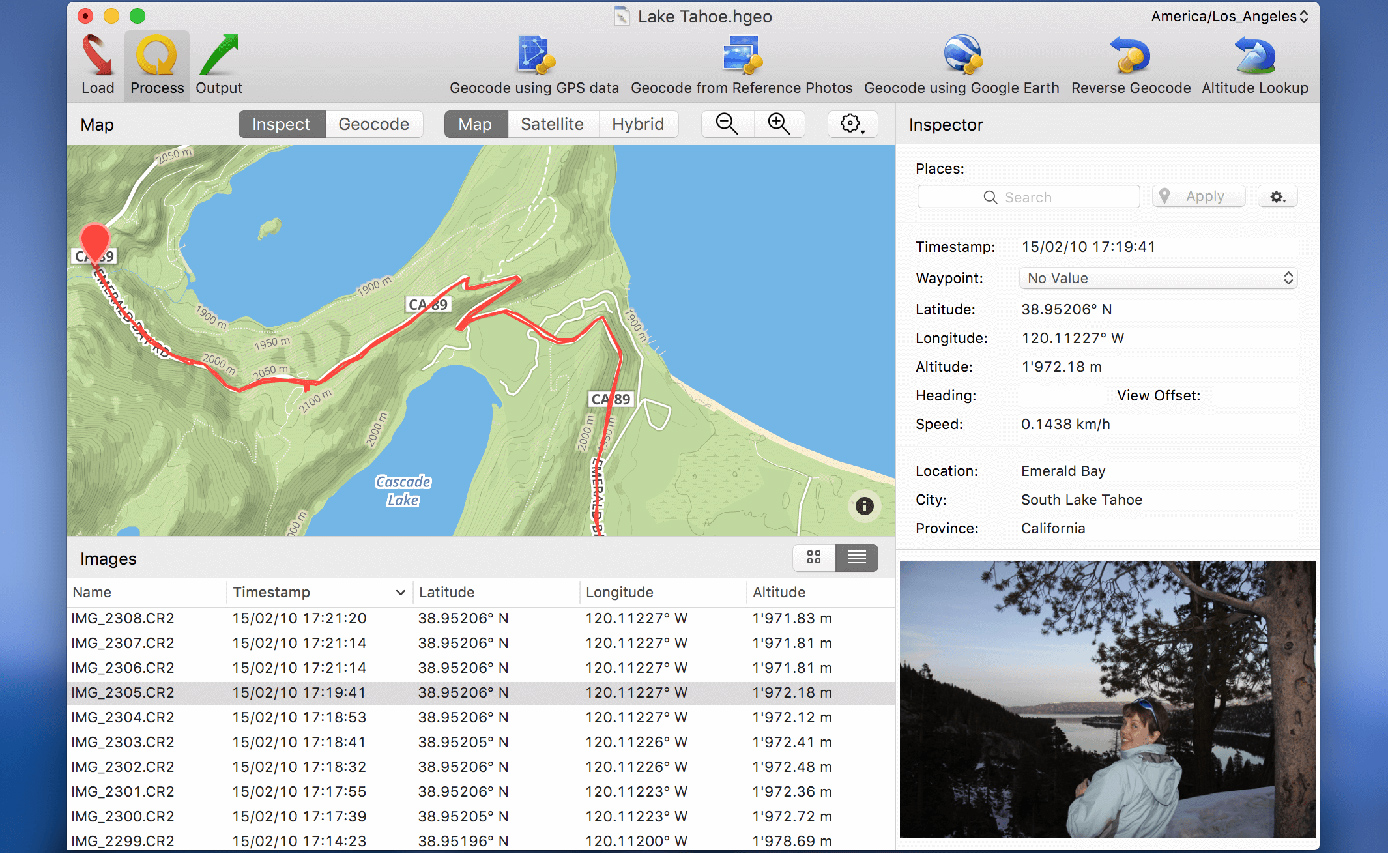Select the Process toolbar icon
This screenshot has height=853, width=1388.
157,65
